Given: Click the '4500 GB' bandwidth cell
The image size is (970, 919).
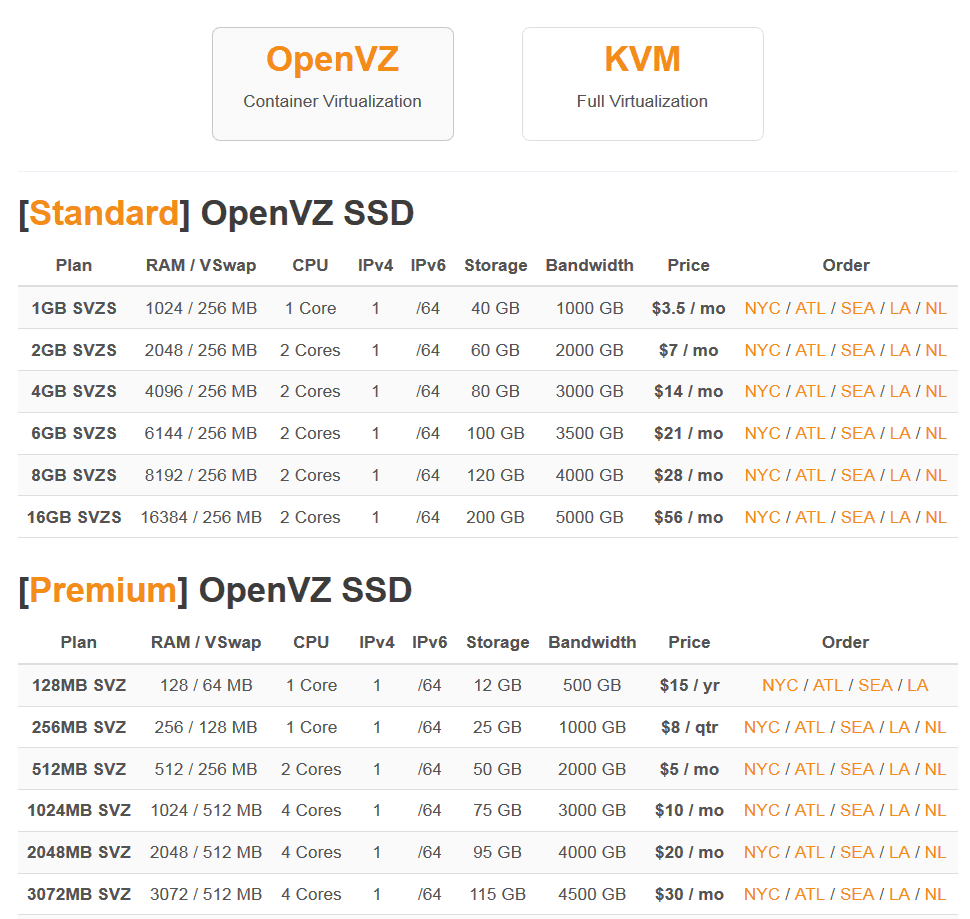Looking at the screenshot, I should 592,894.
